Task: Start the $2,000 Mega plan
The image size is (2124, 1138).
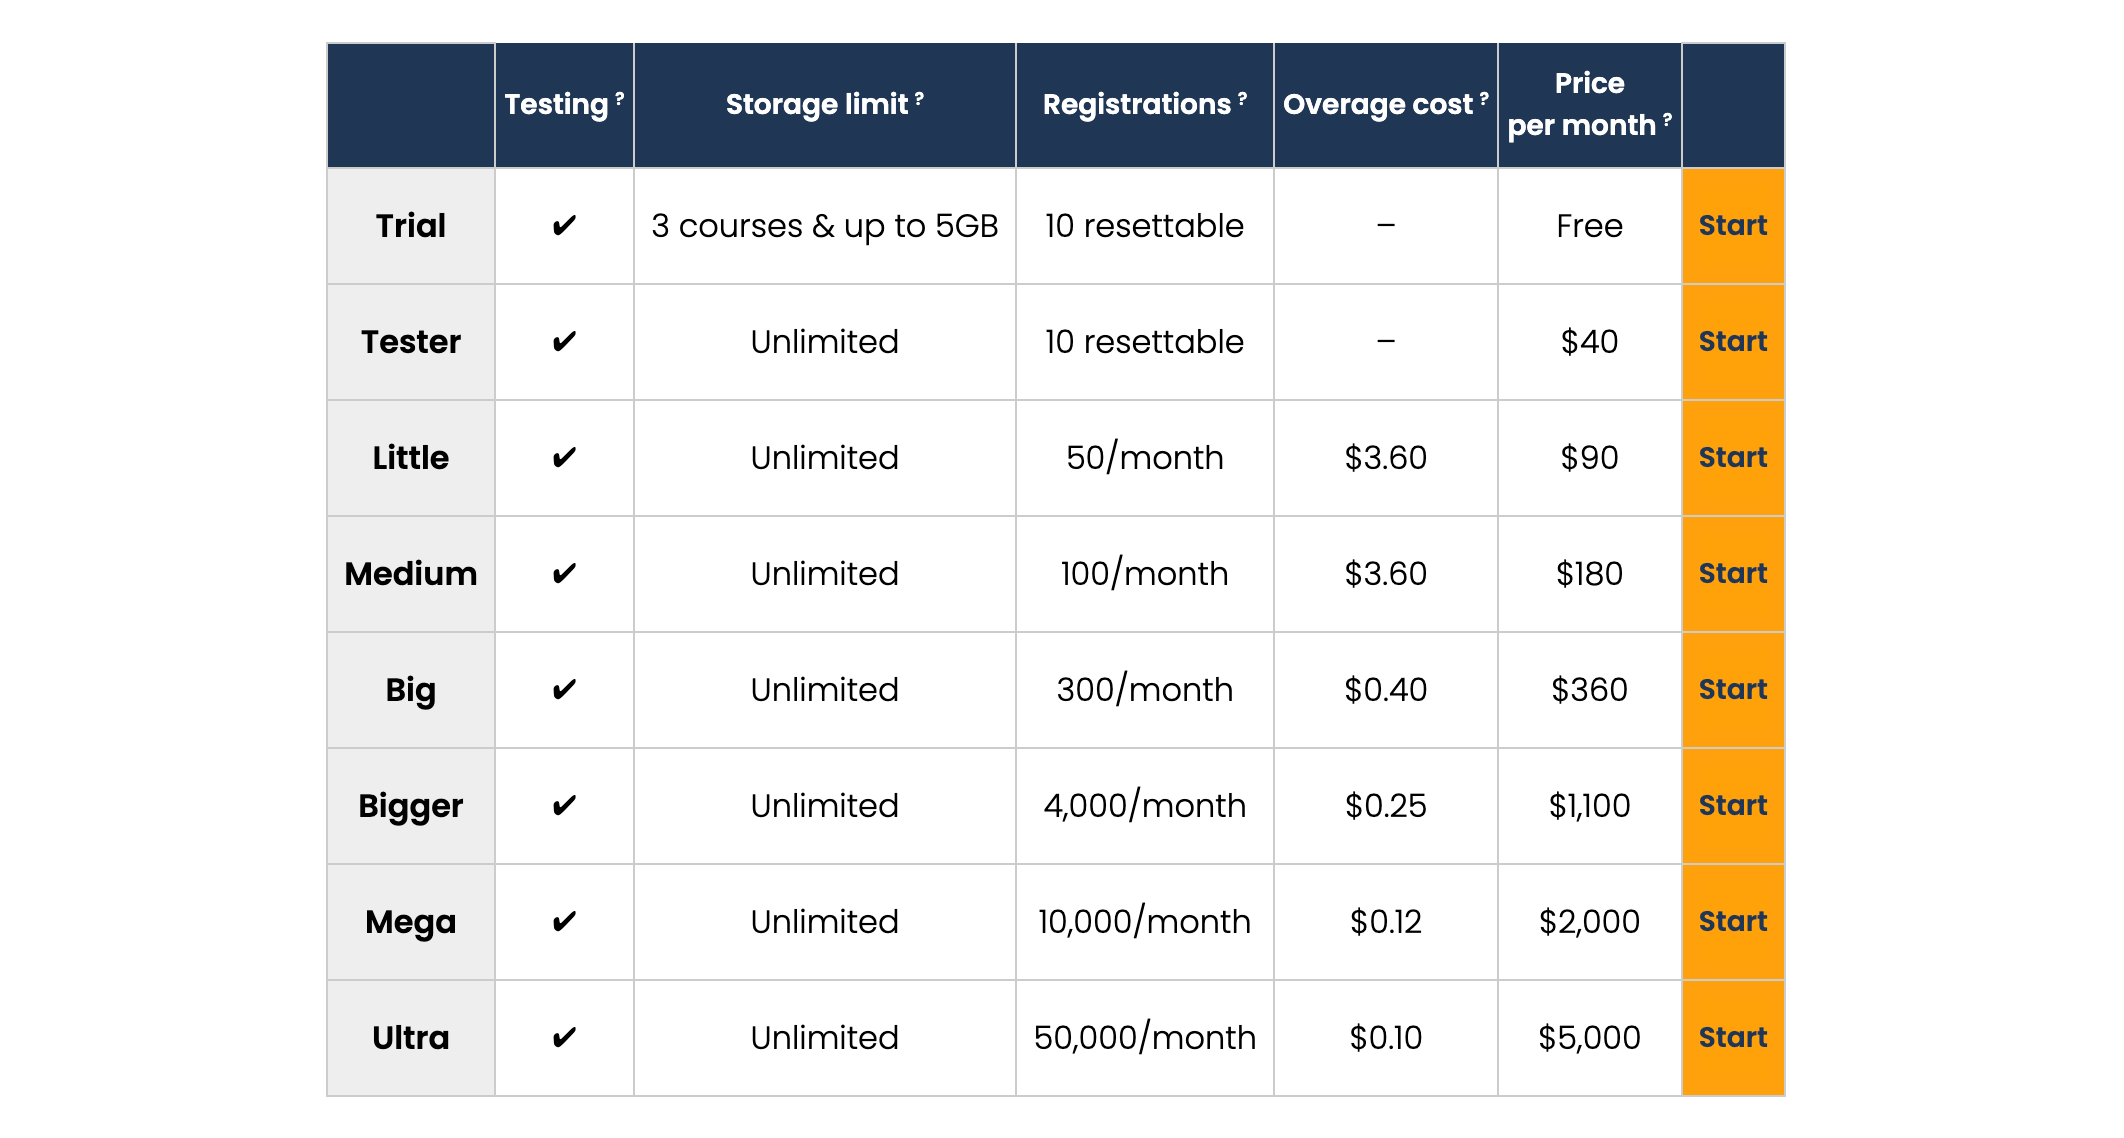Action: pyautogui.click(x=1733, y=922)
